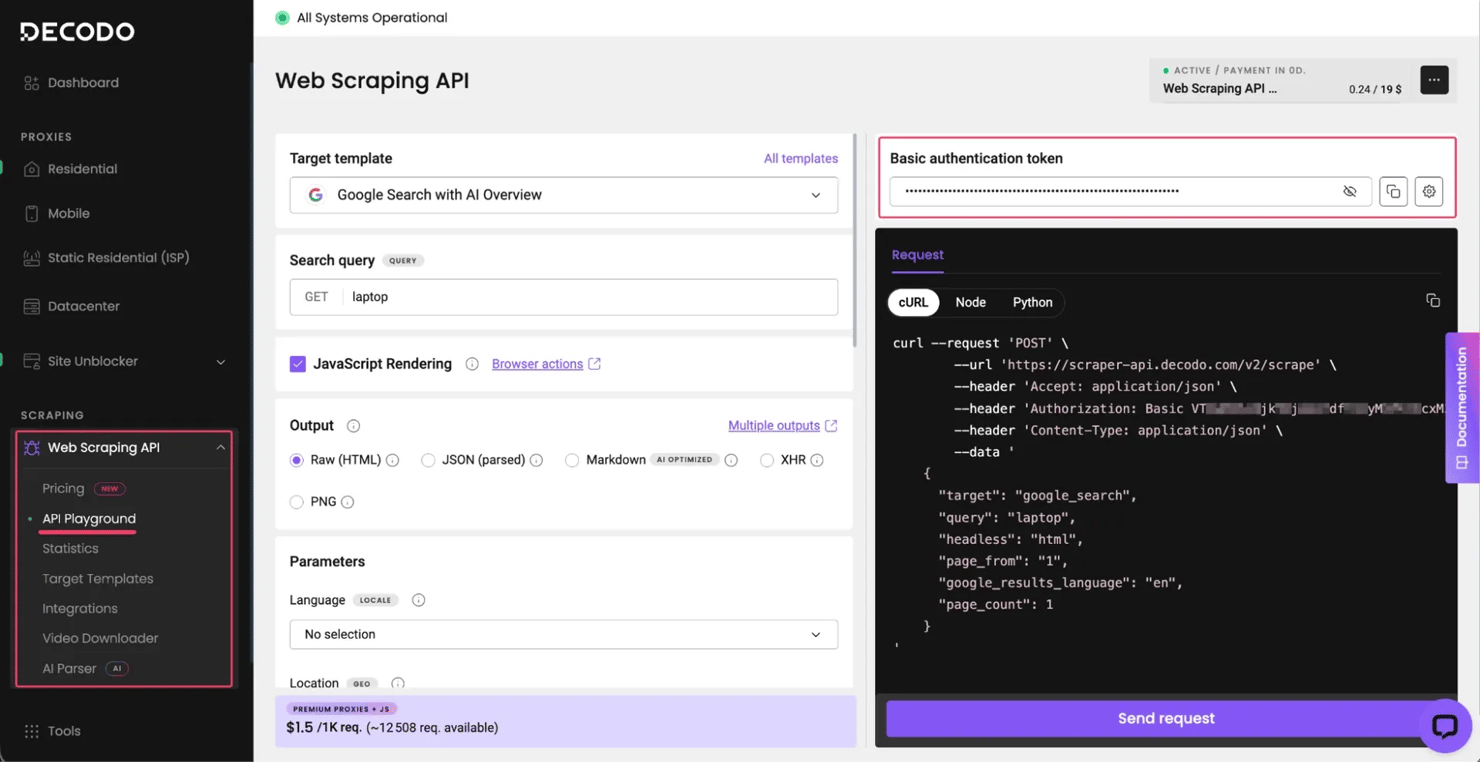Select Raw (HTML) output option
Screen dimensions: 1480x762
pyautogui.click(x=296, y=460)
